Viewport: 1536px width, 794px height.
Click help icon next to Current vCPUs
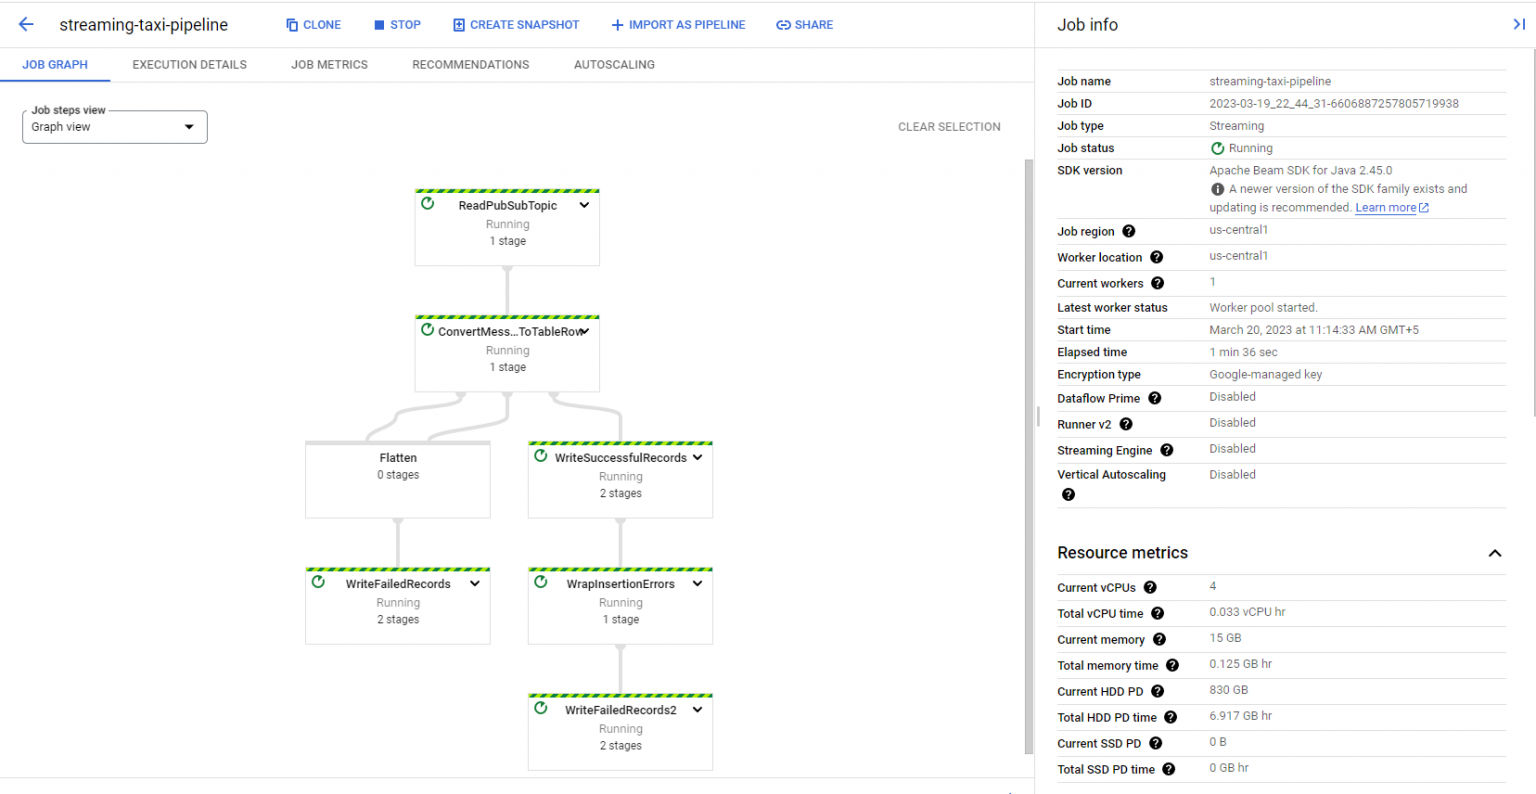click(1150, 588)
